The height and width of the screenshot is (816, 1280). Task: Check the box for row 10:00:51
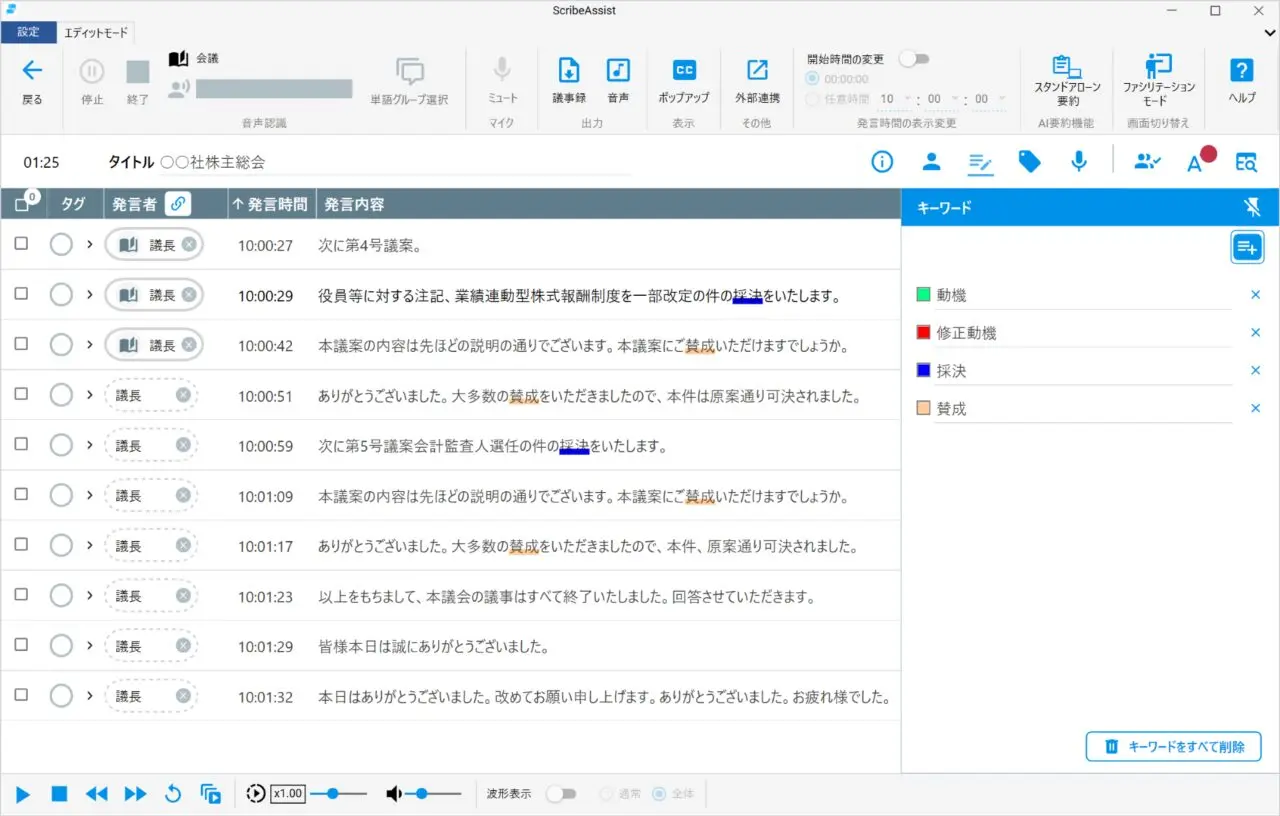pyautogui.click(x=21, y=395)
